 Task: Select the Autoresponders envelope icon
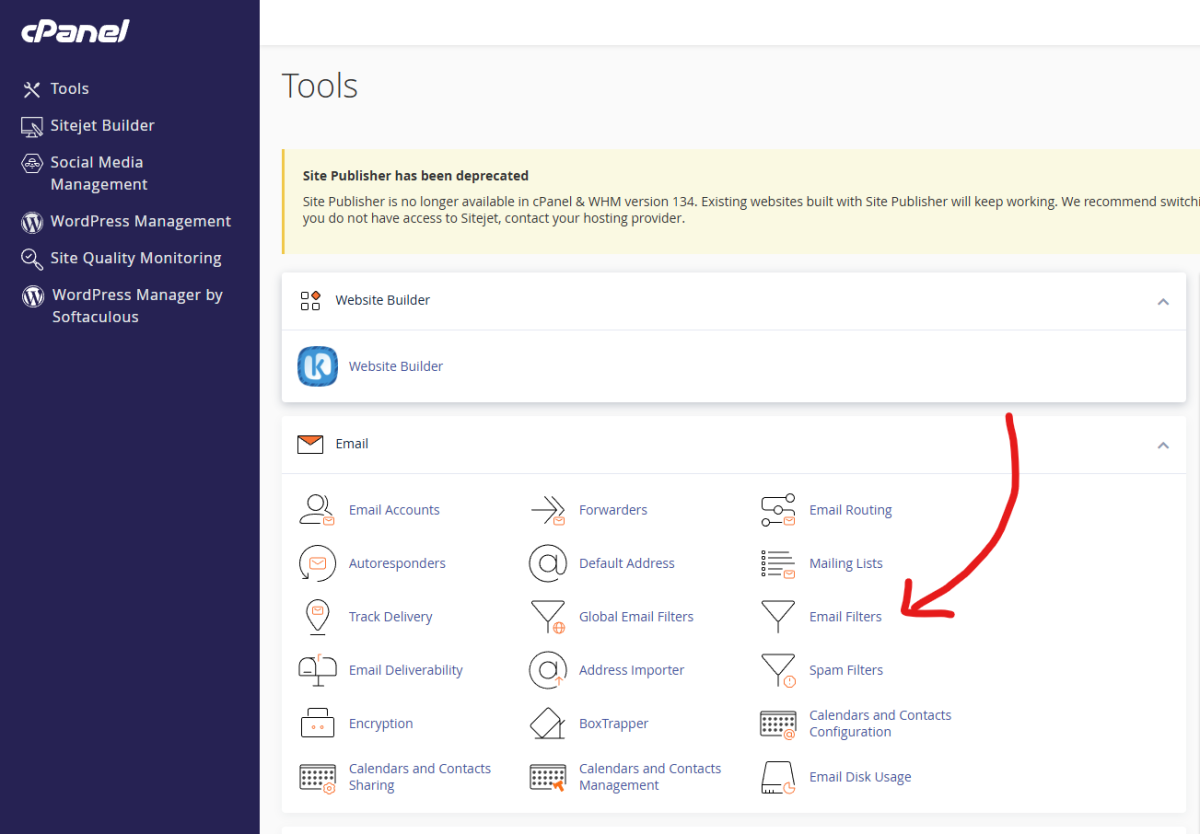[317, 563]
